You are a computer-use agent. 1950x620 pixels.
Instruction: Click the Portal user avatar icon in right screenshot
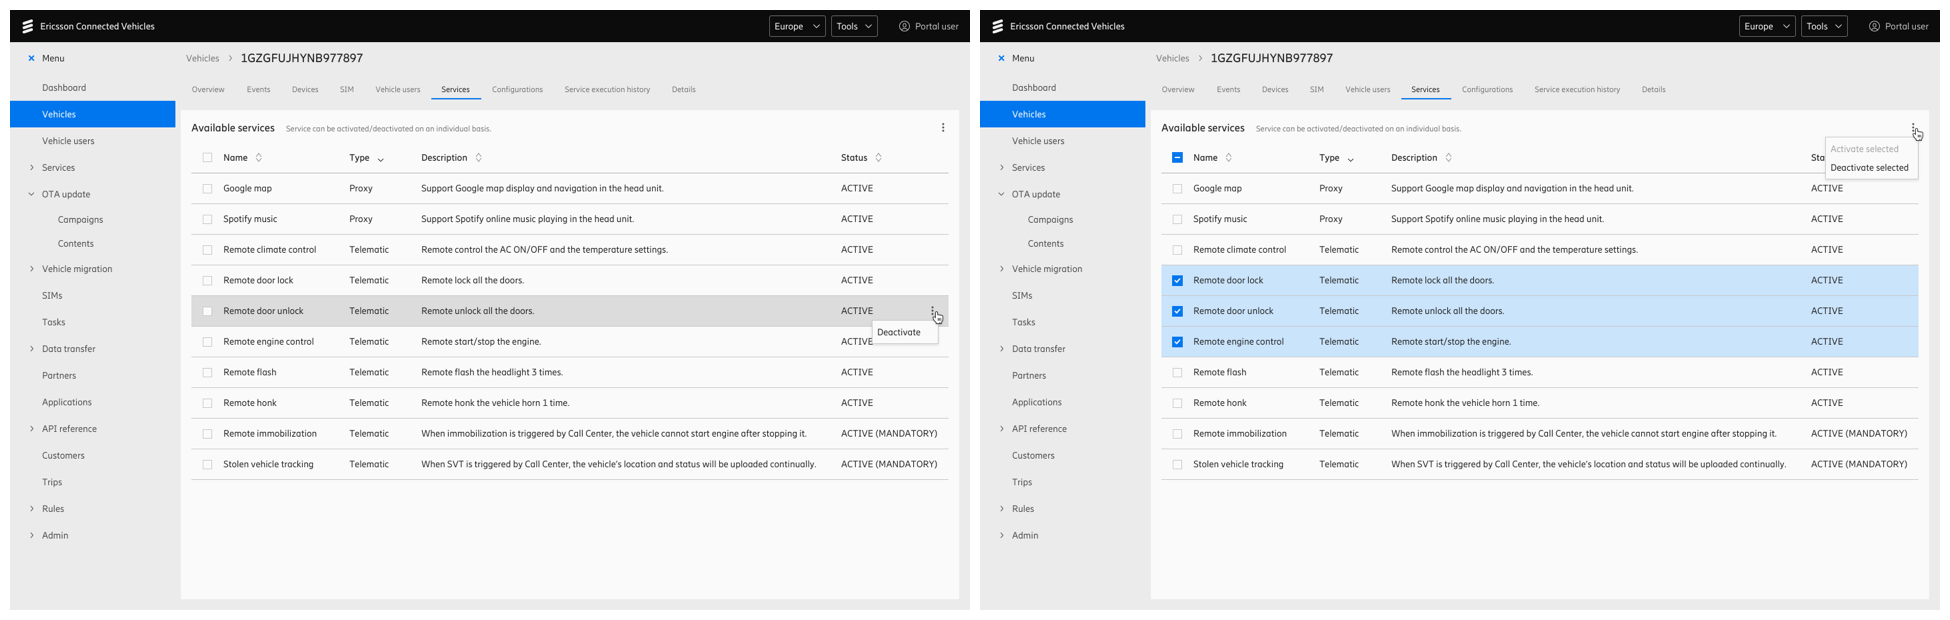tap(1874, 26)
